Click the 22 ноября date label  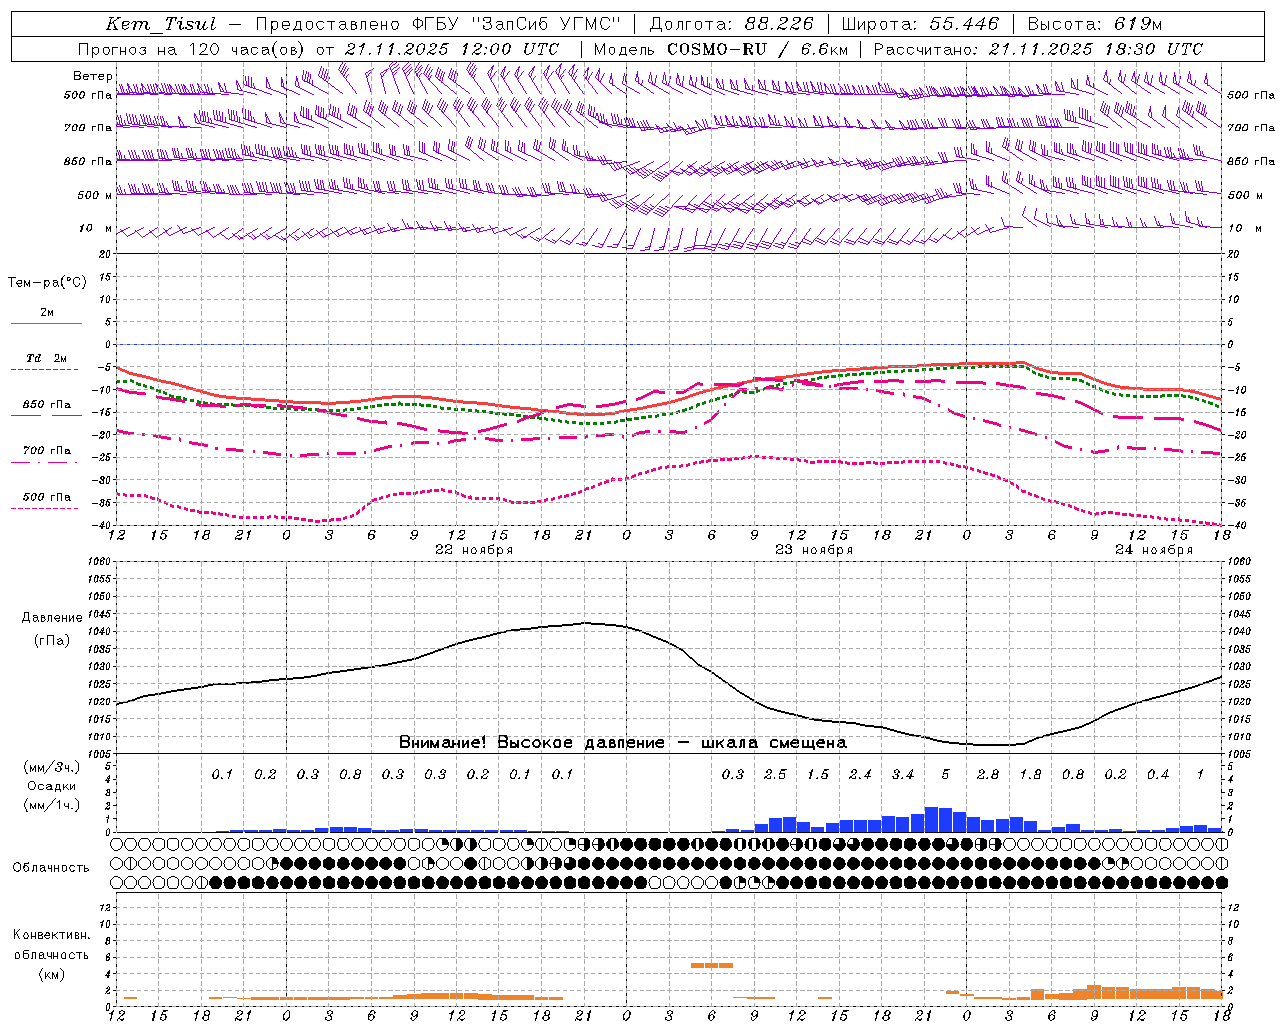tap(474, 550)
